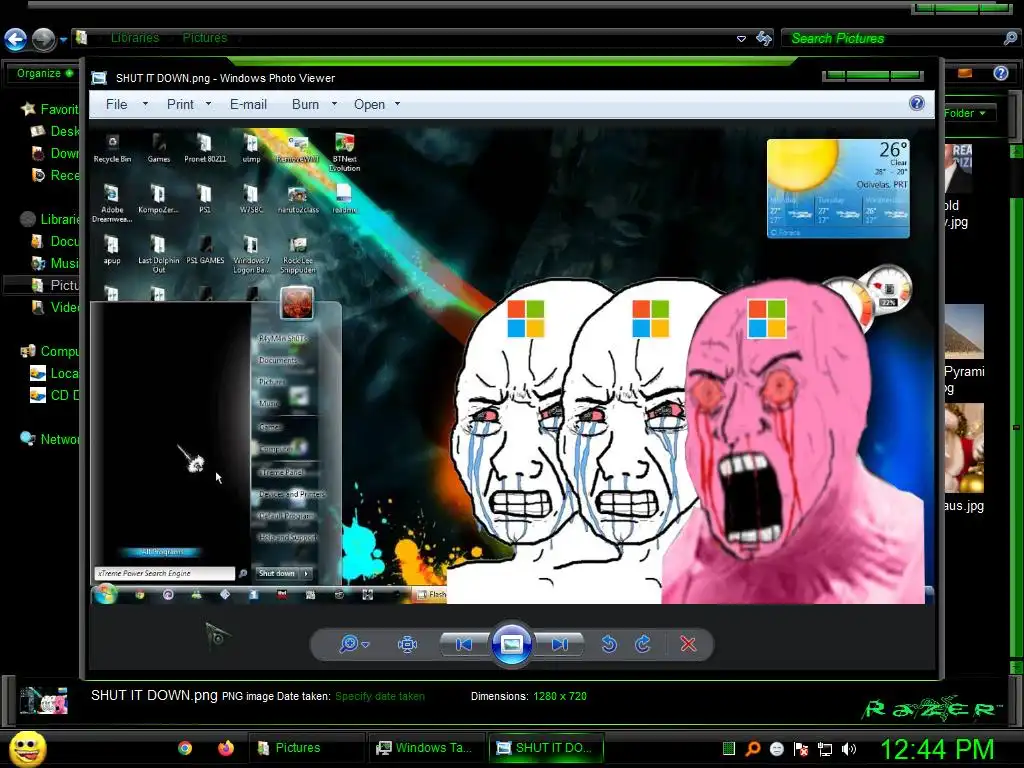Click E-mail in Photo Viewer toolbar
The width and height of the screenshot is (1024, 768).
248,104
